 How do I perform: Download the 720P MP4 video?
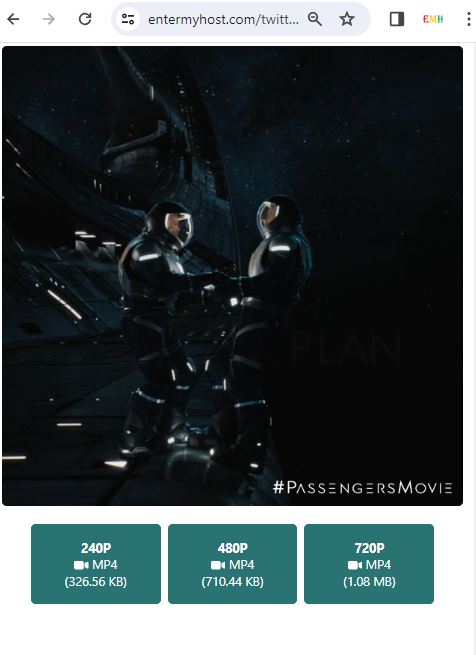point(369,564)
